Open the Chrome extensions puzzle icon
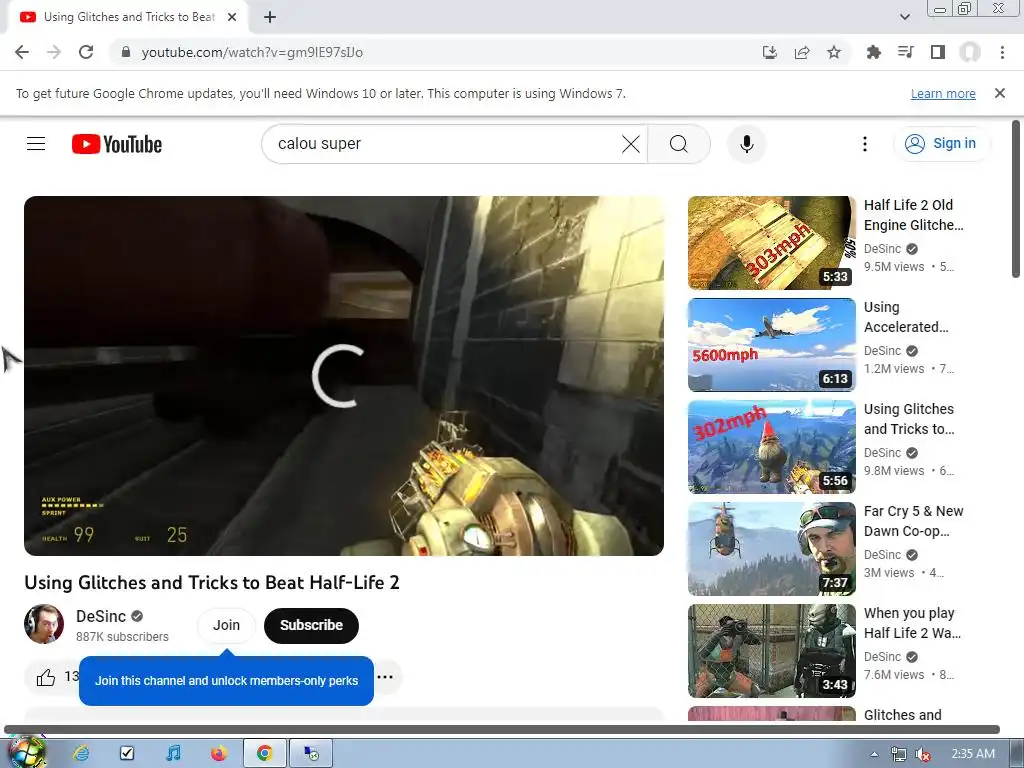The width and height of the screenshot is (1024, 768). (x=874, y=52)
